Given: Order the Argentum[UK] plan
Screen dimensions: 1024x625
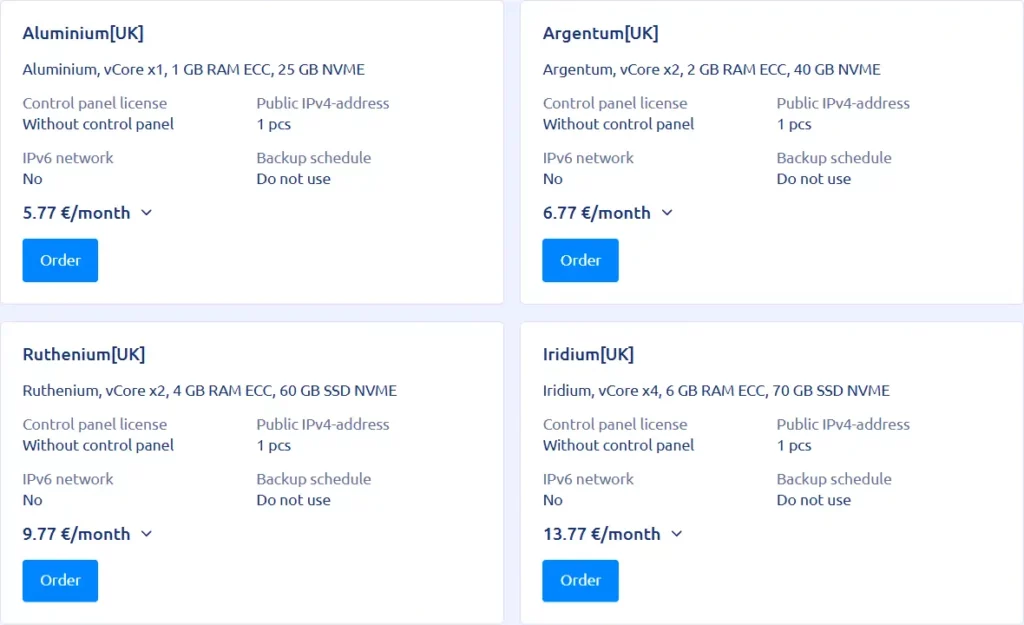Looking at the screenshot, I should coord(580,260).
